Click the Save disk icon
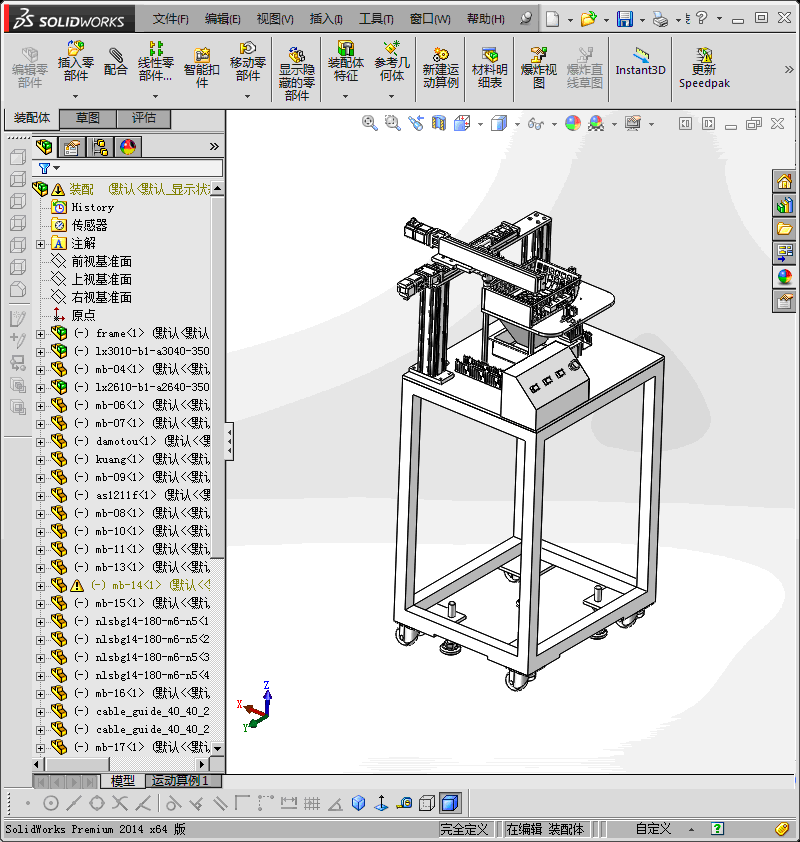 624,19
